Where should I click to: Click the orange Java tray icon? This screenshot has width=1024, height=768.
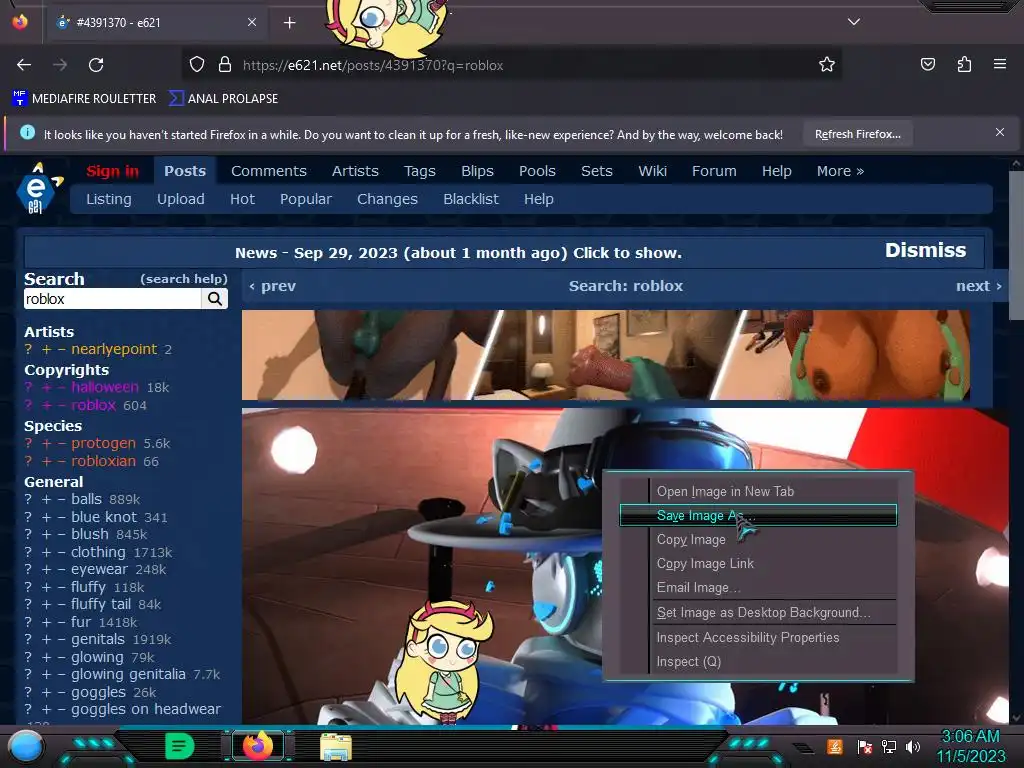pyautogui.click(x=835, y=746)
